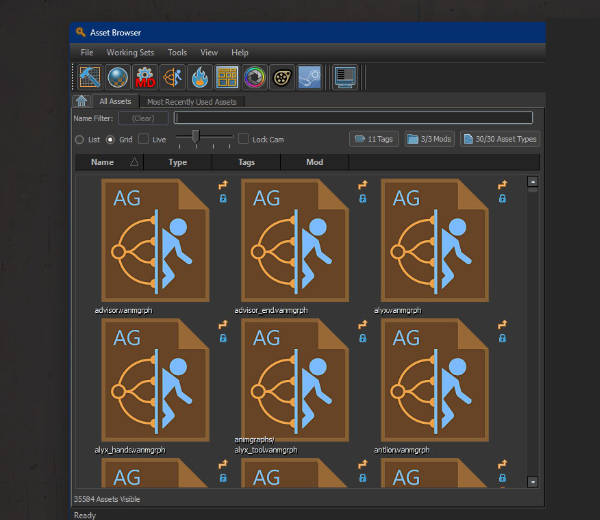
Task: Open the Working Sets menu
Action: tap(130, 52)
